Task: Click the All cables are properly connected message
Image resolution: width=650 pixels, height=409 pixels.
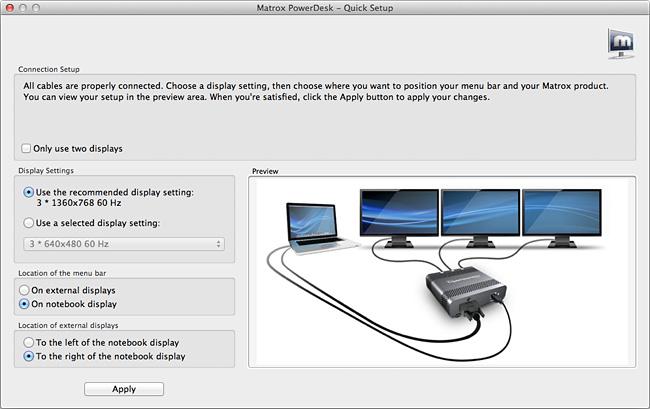Action: [316, 92]
